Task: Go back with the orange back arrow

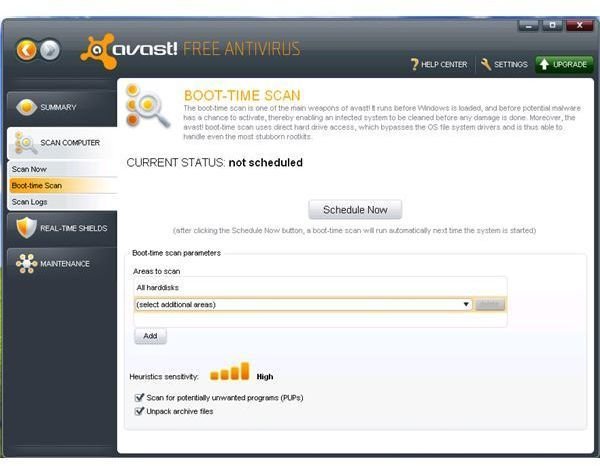Action: 26,50
